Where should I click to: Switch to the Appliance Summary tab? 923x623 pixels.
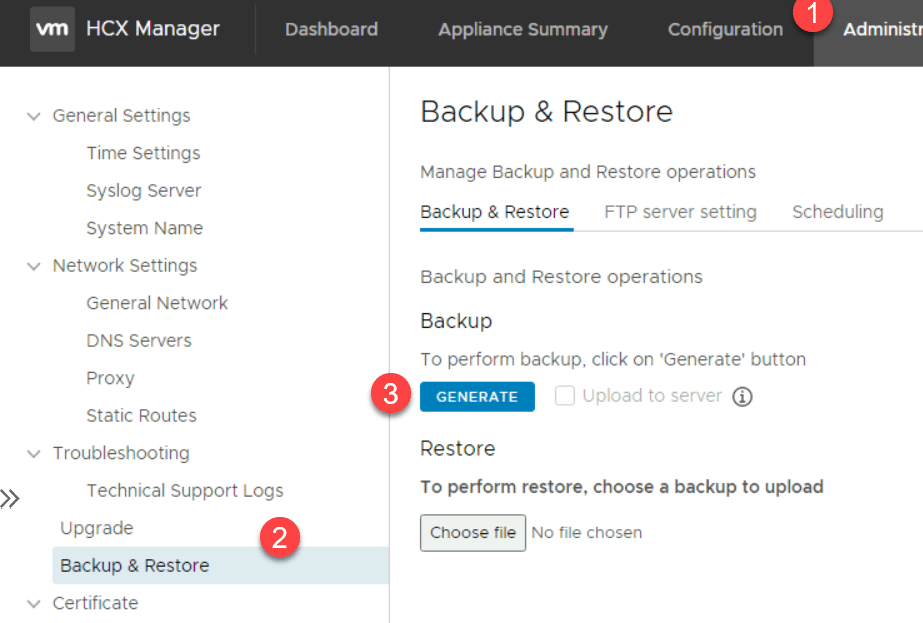point(522,29)
